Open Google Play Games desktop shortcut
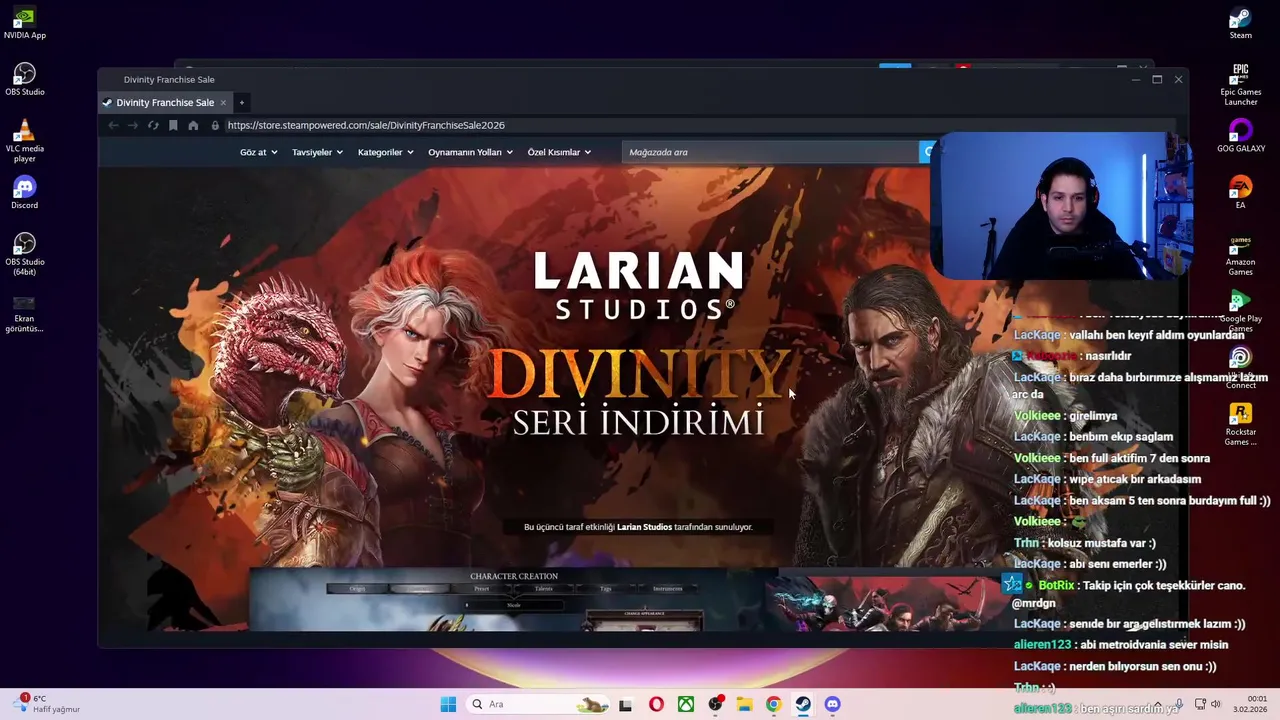This screenshot has width=1280, height=720. point(1240,312)
